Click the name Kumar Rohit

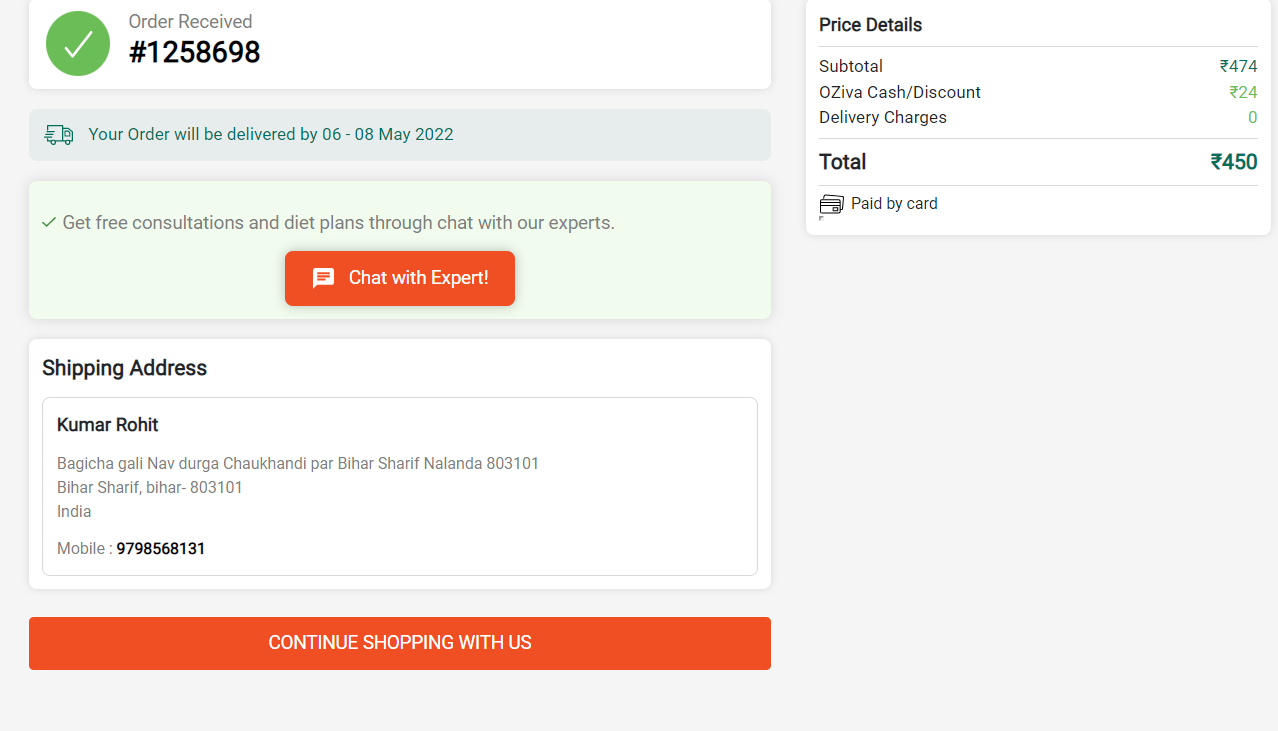coord(108,425)
